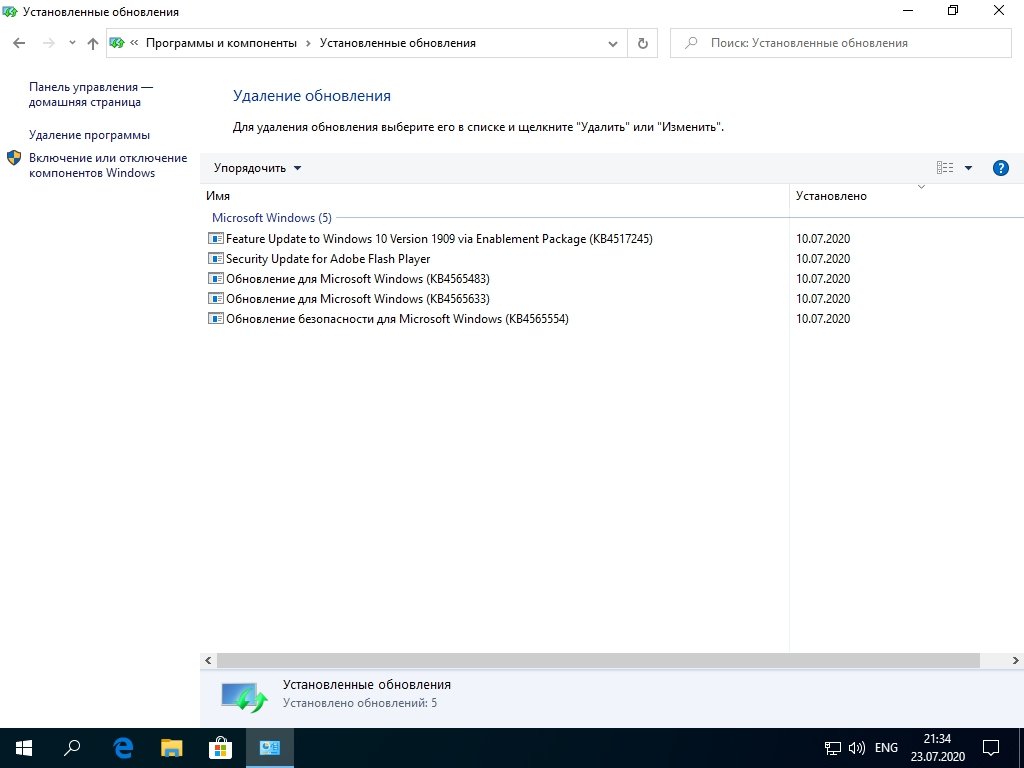Click the Установленные обновления breadcrumb

(x=398, y=43)
